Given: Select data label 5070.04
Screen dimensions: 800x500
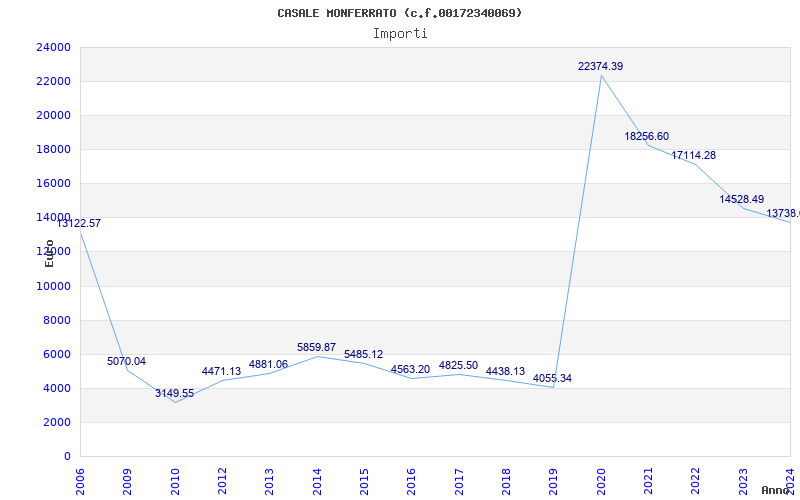Looking at the screenshot, I should [x=126, y=361].
